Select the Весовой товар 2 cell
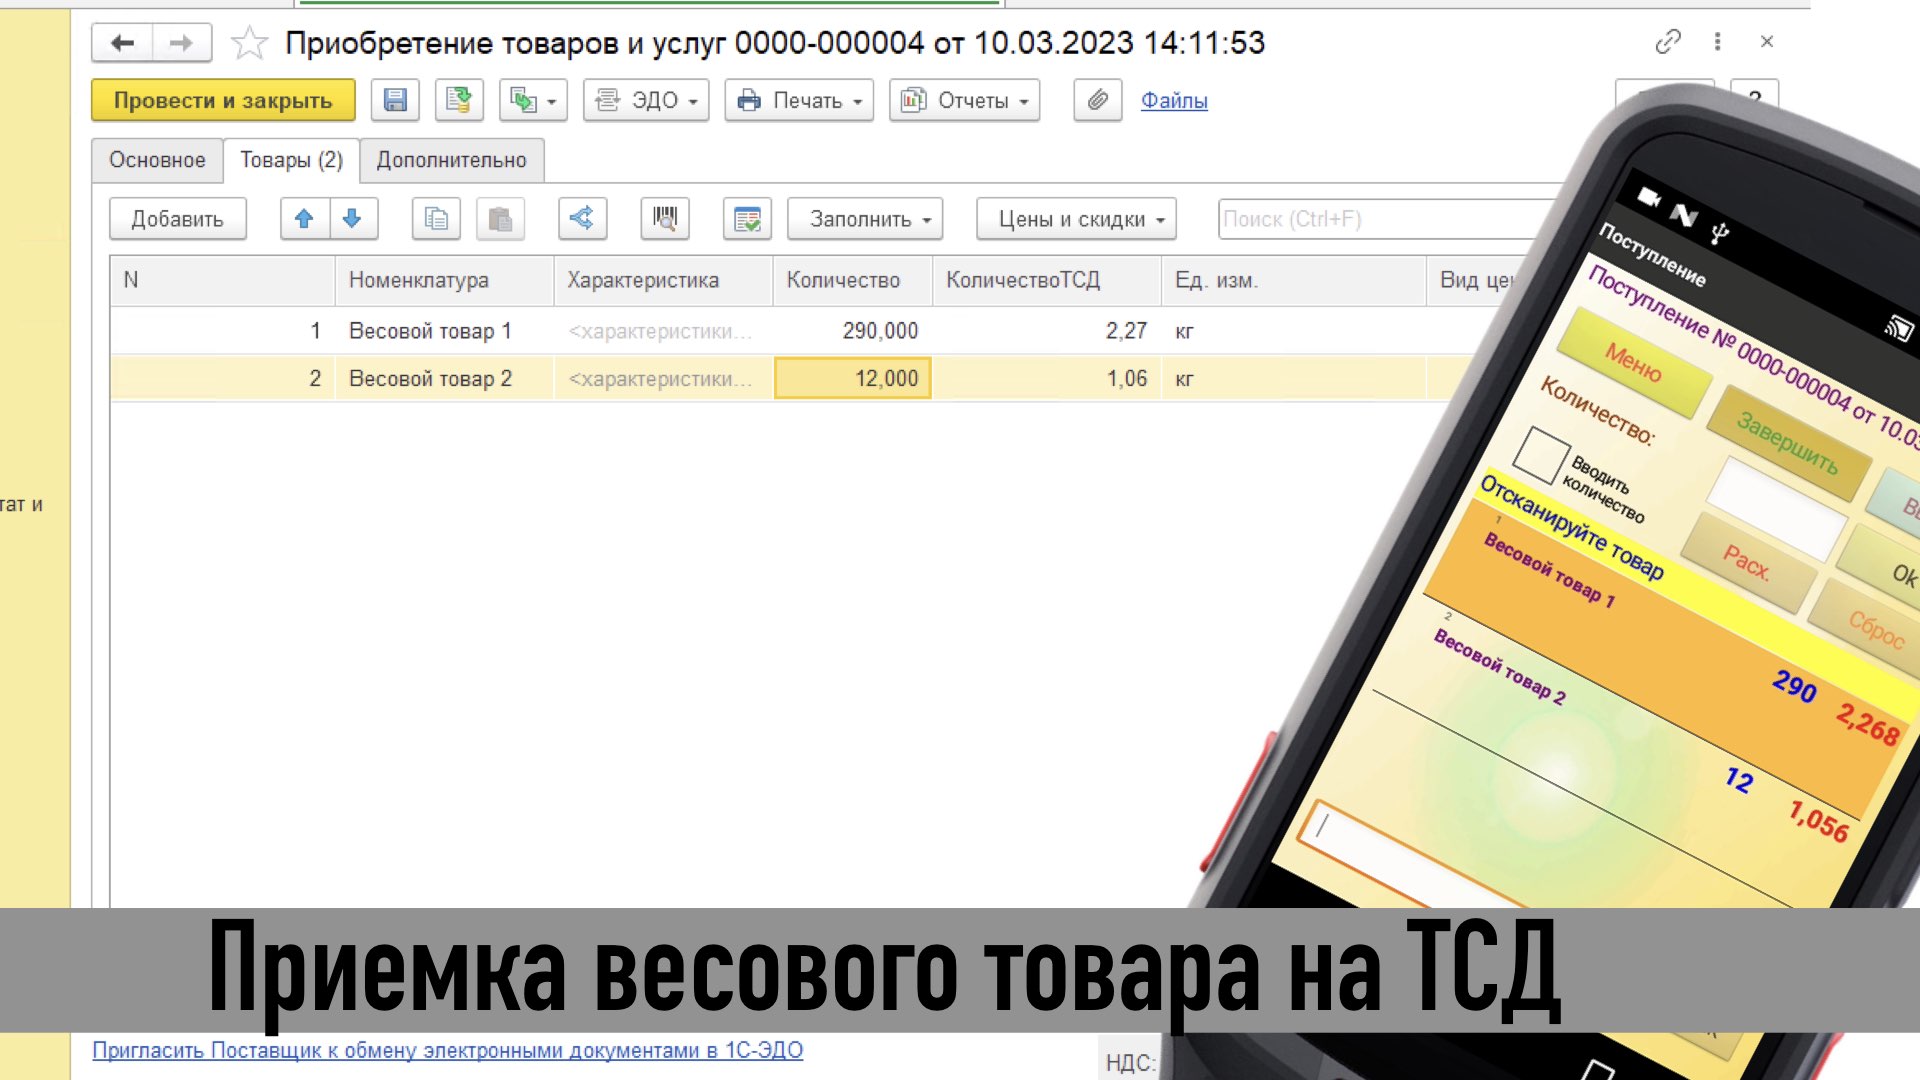Screen dimensions: 1920x1080 (x=444, y=379)
